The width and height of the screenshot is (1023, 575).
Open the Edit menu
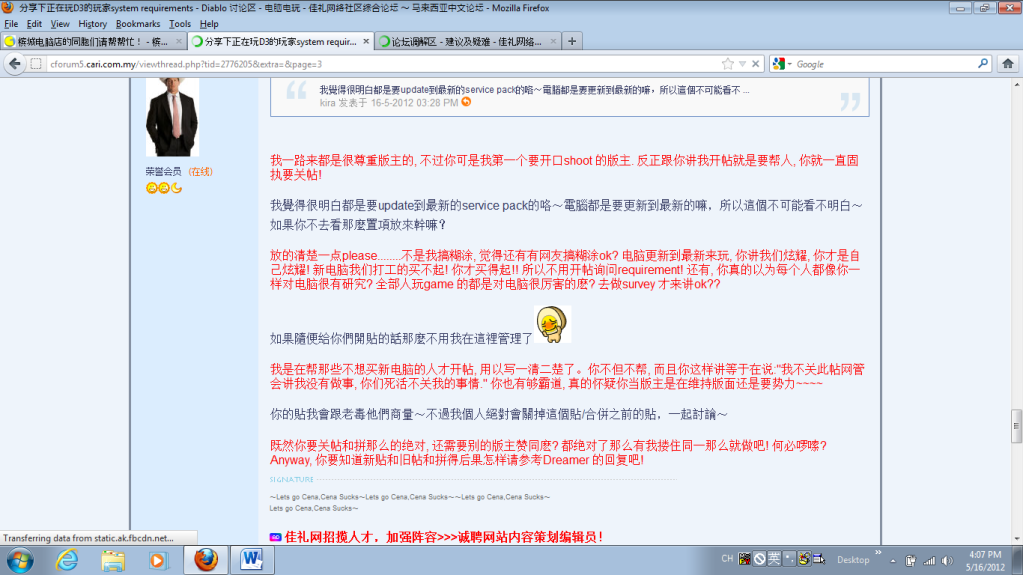tap(34, 24)
